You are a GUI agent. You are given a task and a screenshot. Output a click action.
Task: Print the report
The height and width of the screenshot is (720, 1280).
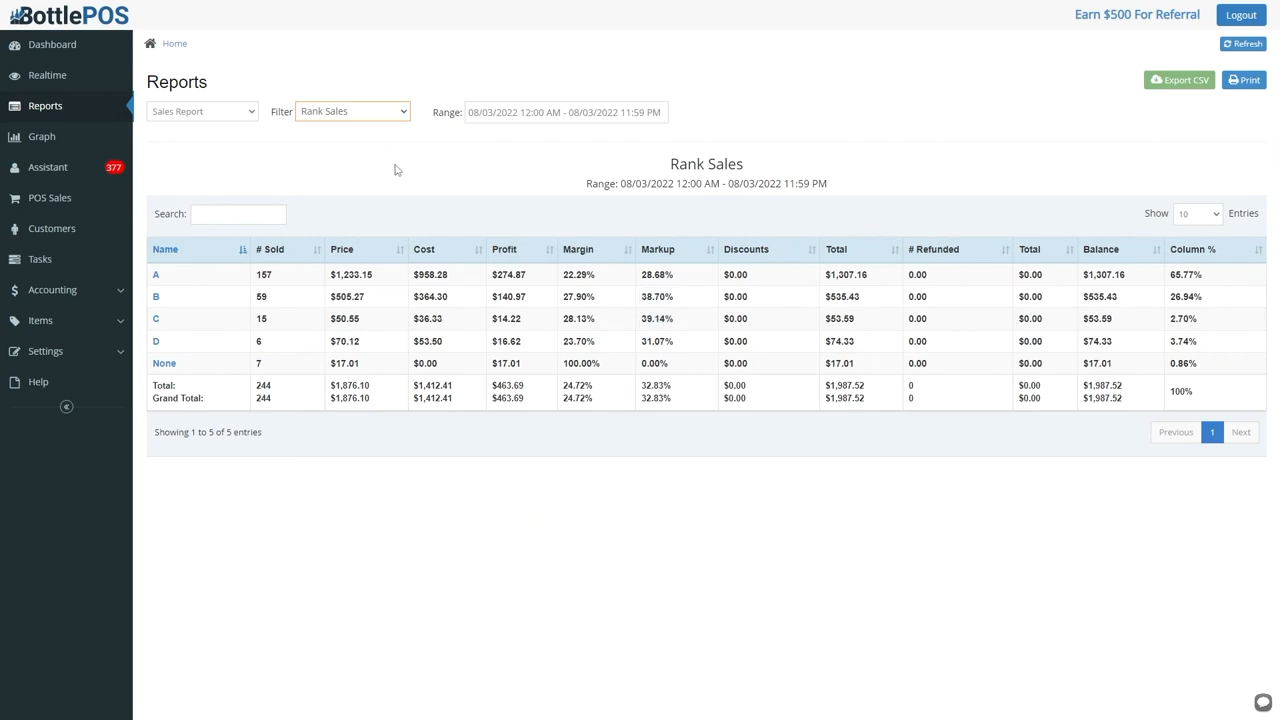1244,80
